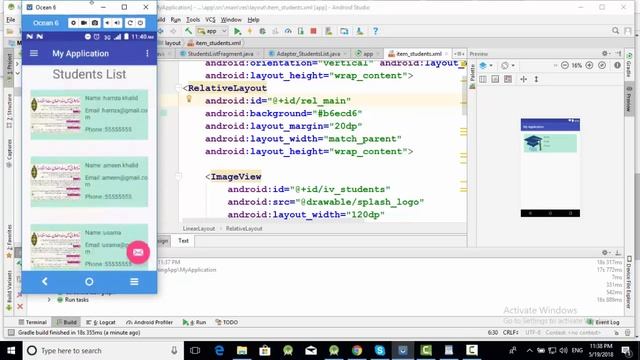The width and height of the screenshot is (640, 360).
Task: Click the power icon in Ocean 6 toolbar
Action: click(x=140, y=23)
